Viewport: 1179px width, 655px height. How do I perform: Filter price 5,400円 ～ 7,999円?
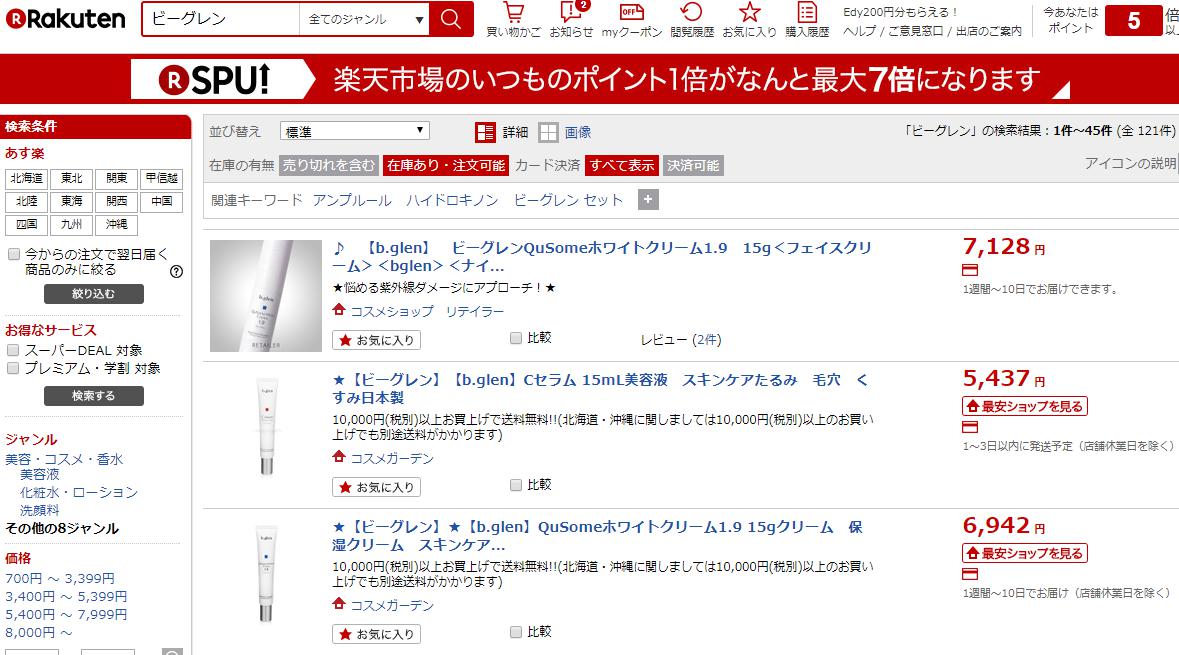point(66,614)
